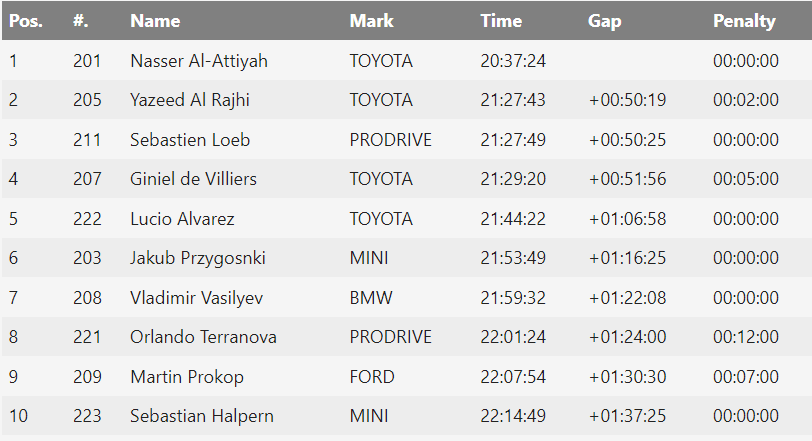Click Sebastian Halpern's name
This screenshot has height=441, width=812.
[202, 416]
